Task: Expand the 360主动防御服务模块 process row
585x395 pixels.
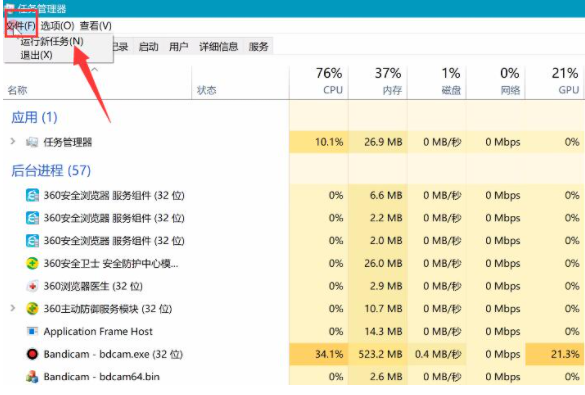Action: (13, 308)
